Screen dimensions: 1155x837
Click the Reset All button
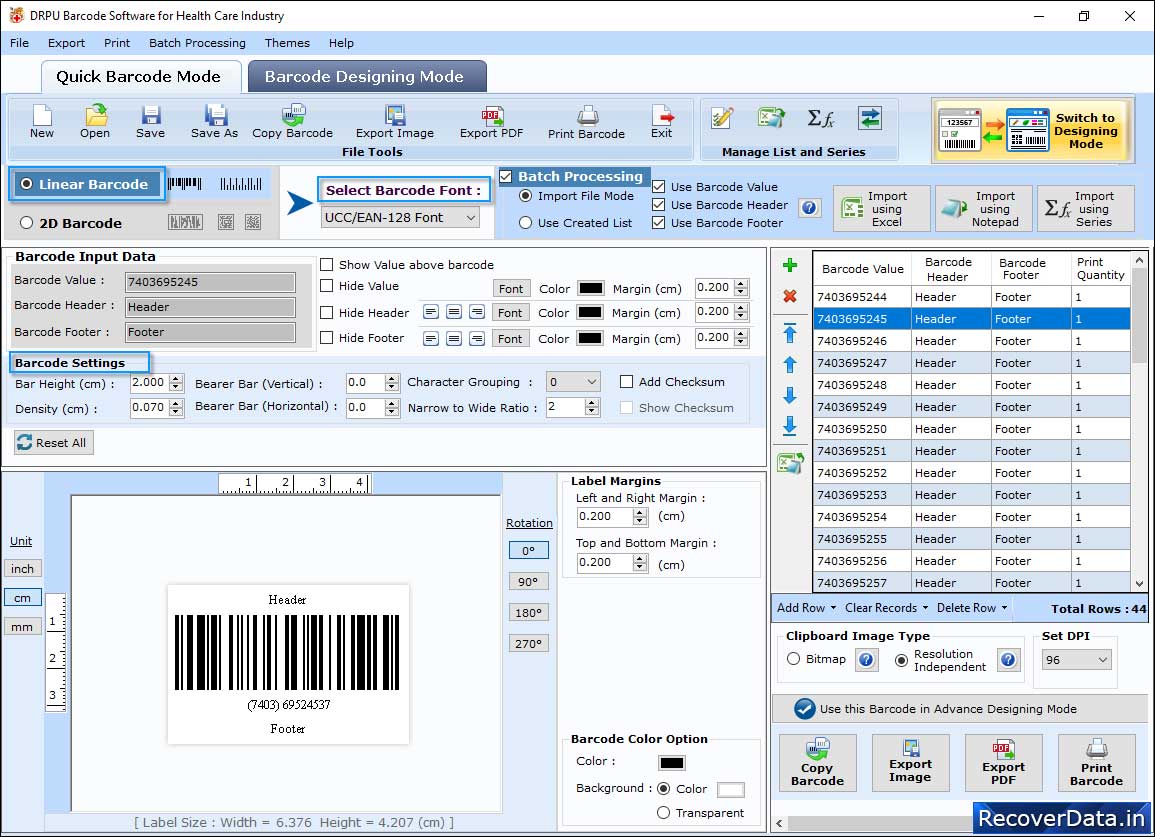54,442
